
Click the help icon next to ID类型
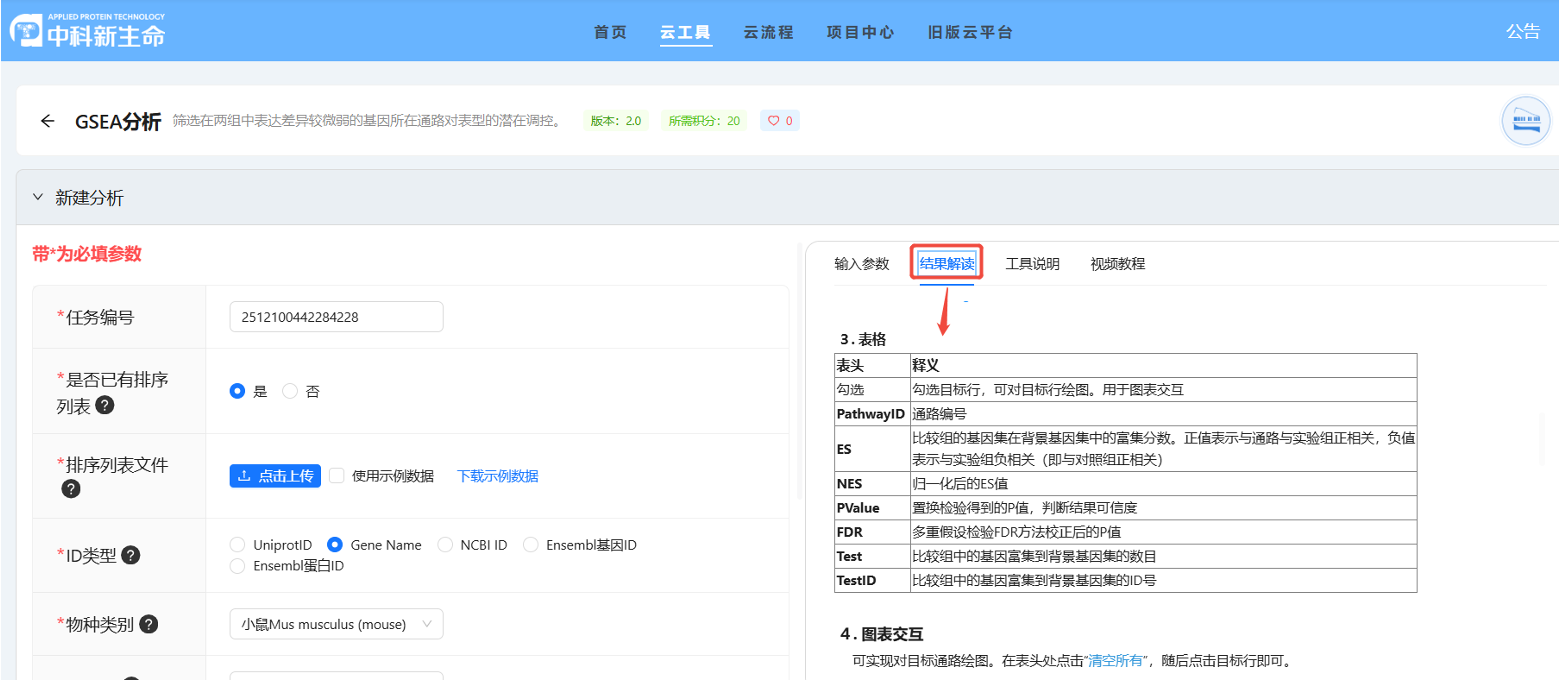(131, 556)
